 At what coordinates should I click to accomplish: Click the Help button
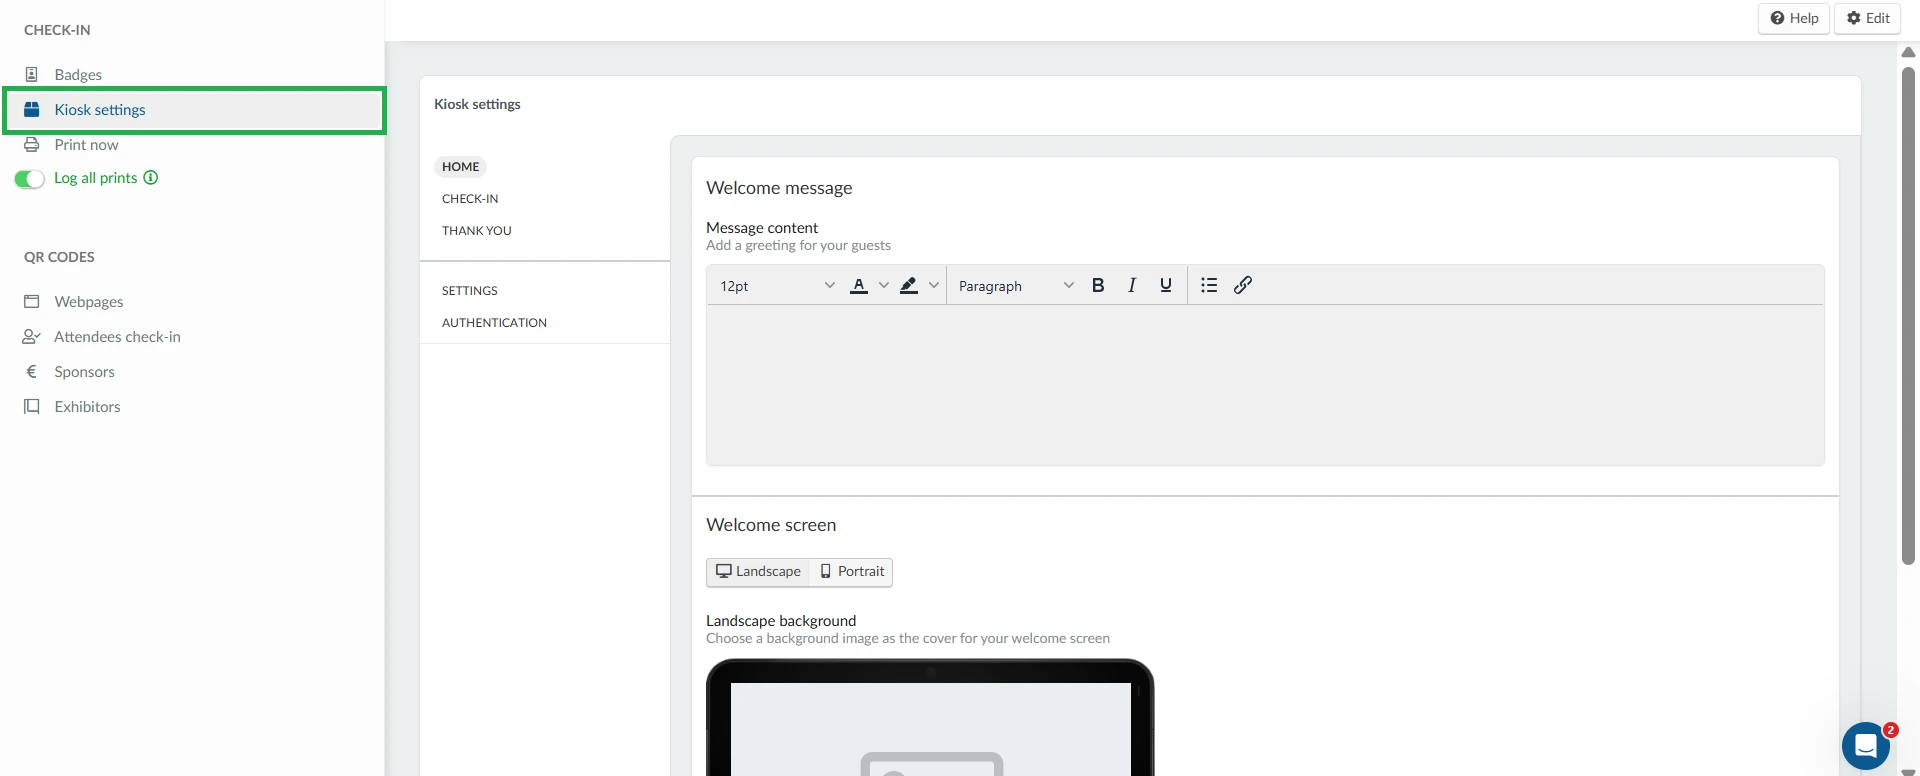[1794, 18]
